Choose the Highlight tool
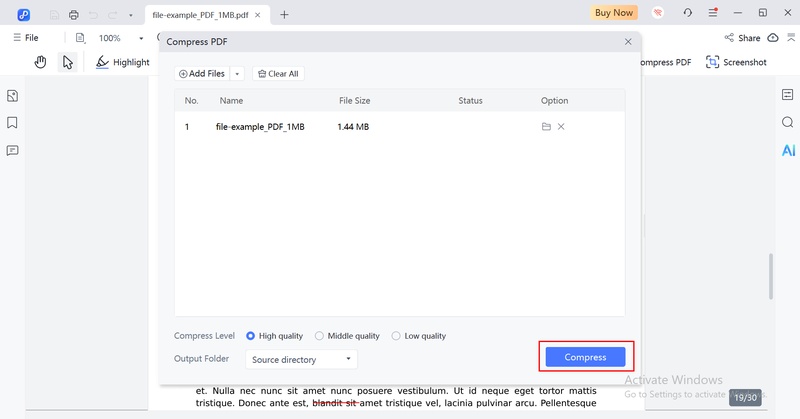Viewport: 800px width, 419px height. (123, 62)
